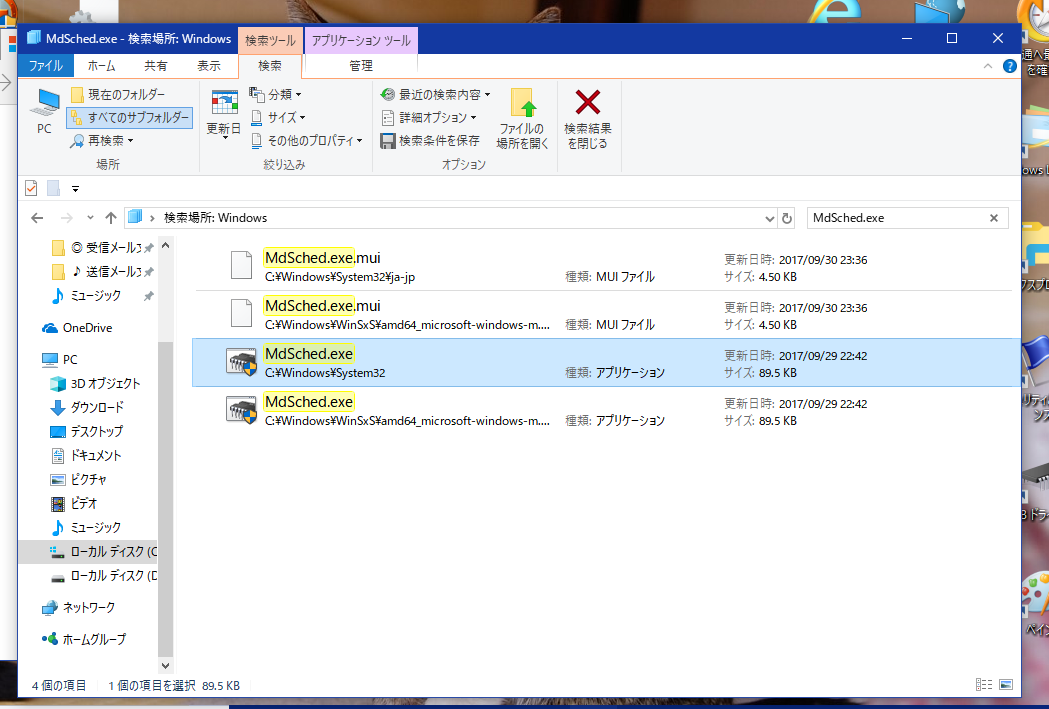This screenshot has height=709, width=1049.
Task: Go back with the back arrow
Action: click(37, 218)
